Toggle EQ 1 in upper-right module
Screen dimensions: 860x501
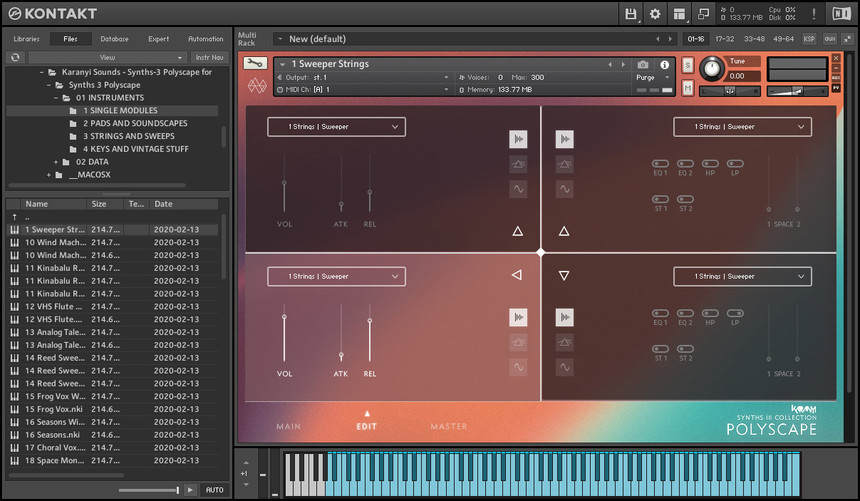tap(660, 163)
